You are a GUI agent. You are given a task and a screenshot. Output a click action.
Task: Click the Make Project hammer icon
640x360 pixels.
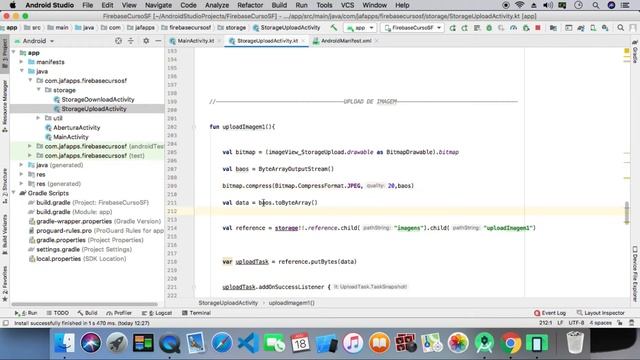pyautogui.click(x=334, y=28)
